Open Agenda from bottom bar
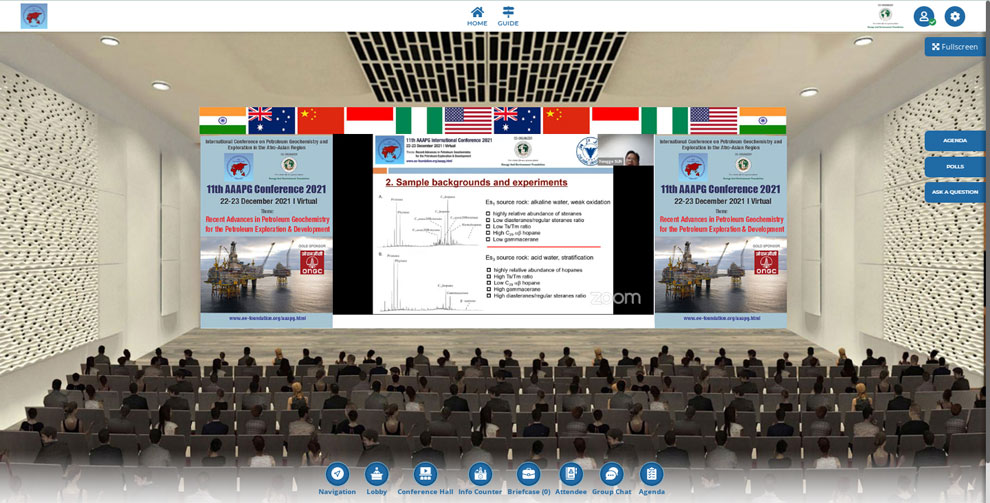This screenshot has width=990, height=503. (652, 479)
